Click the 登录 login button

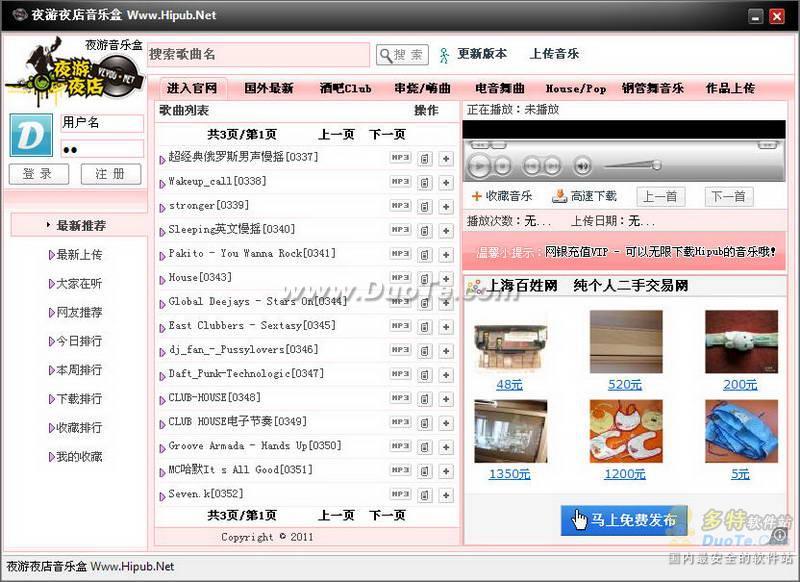tap(38, 174)
